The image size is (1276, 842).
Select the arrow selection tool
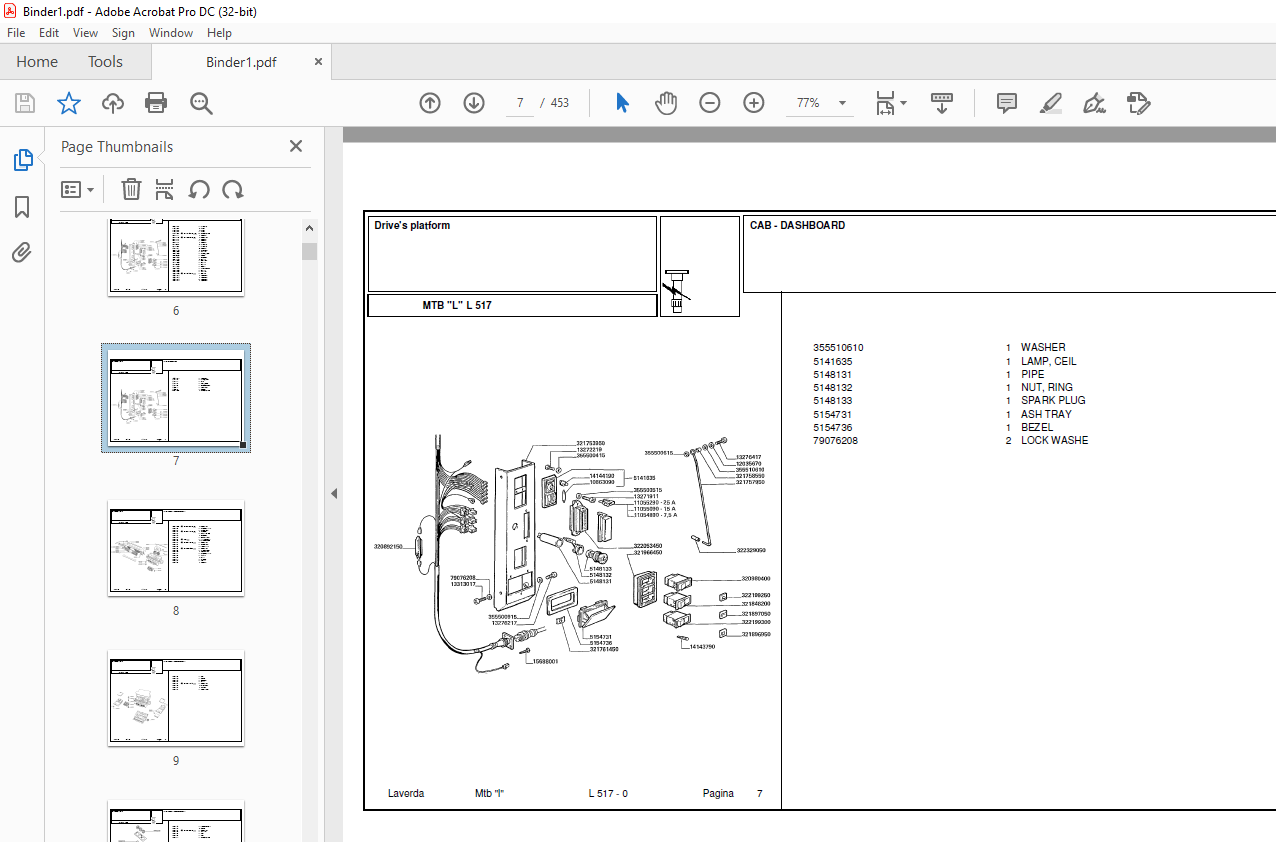[622, 103]
